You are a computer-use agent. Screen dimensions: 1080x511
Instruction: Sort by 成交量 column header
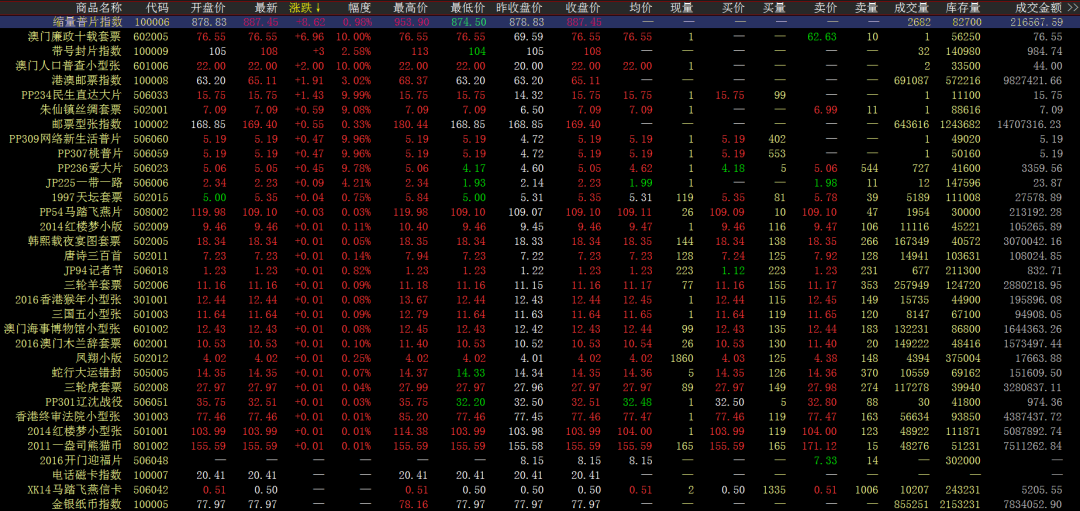pos(912,8)
